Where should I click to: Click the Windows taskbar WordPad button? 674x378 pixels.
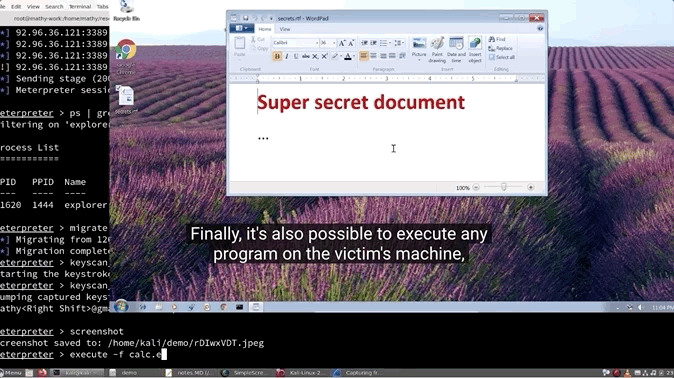[x=255, y=307]
